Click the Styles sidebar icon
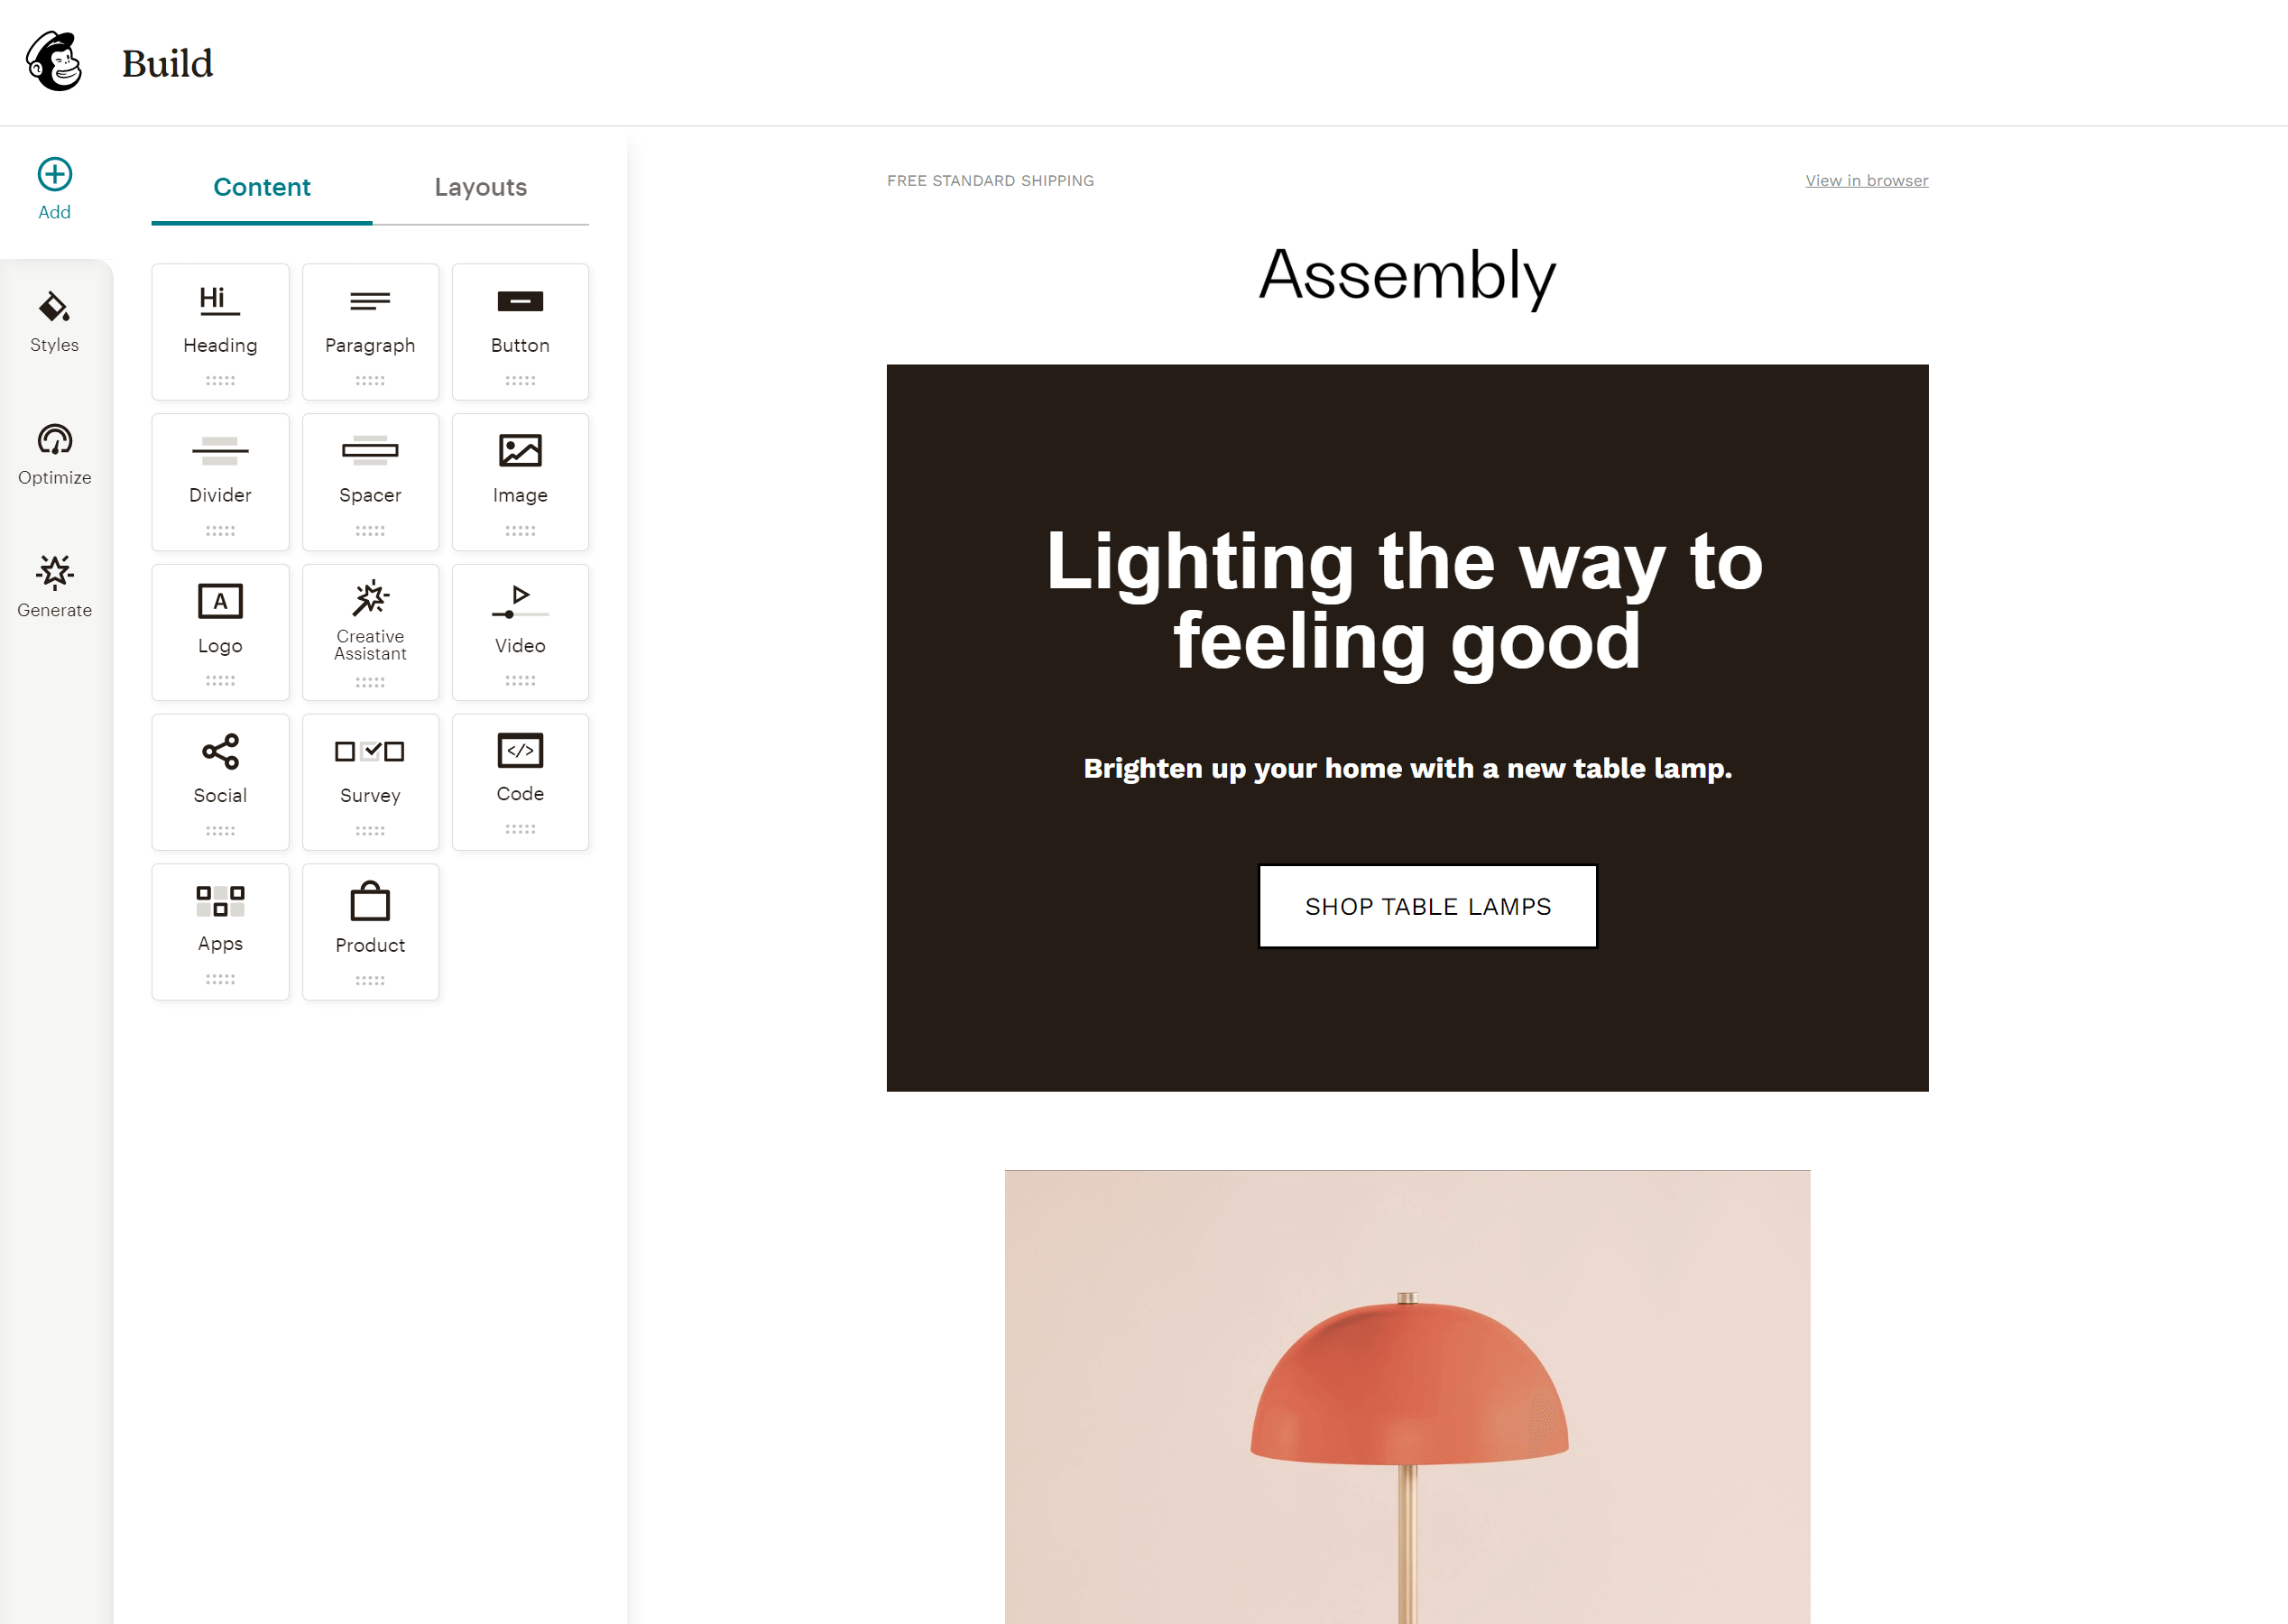This screenshot has height=1624, width=2288. click(x=52, y=321)
